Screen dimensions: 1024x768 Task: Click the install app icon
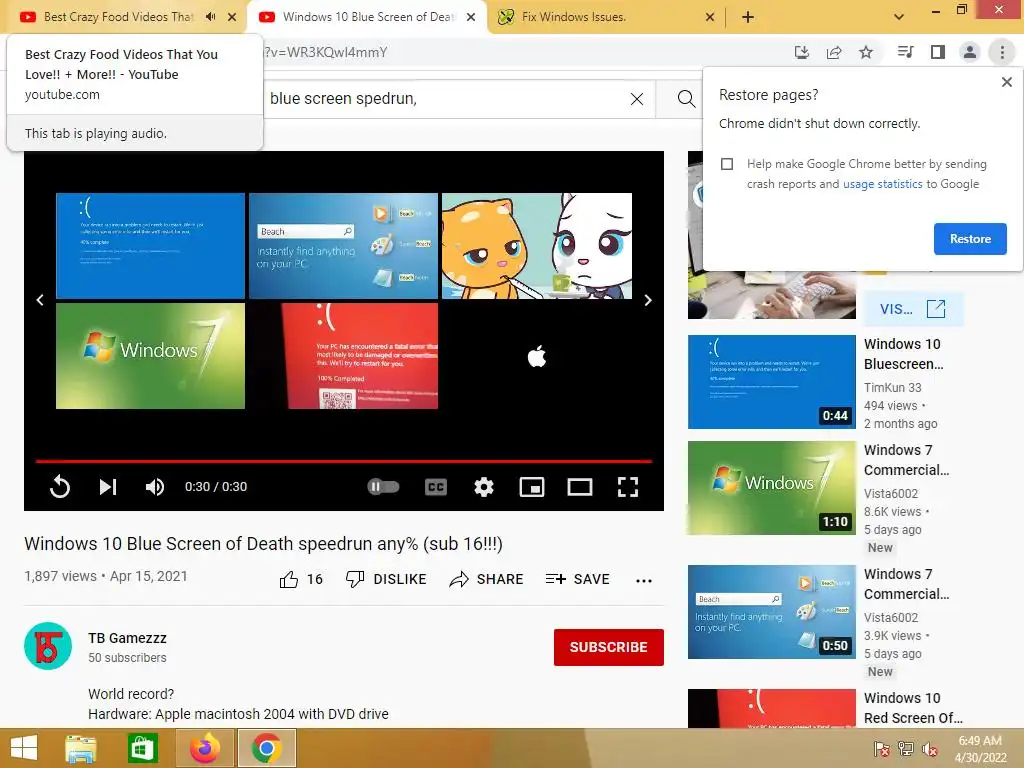pos(801,52)
